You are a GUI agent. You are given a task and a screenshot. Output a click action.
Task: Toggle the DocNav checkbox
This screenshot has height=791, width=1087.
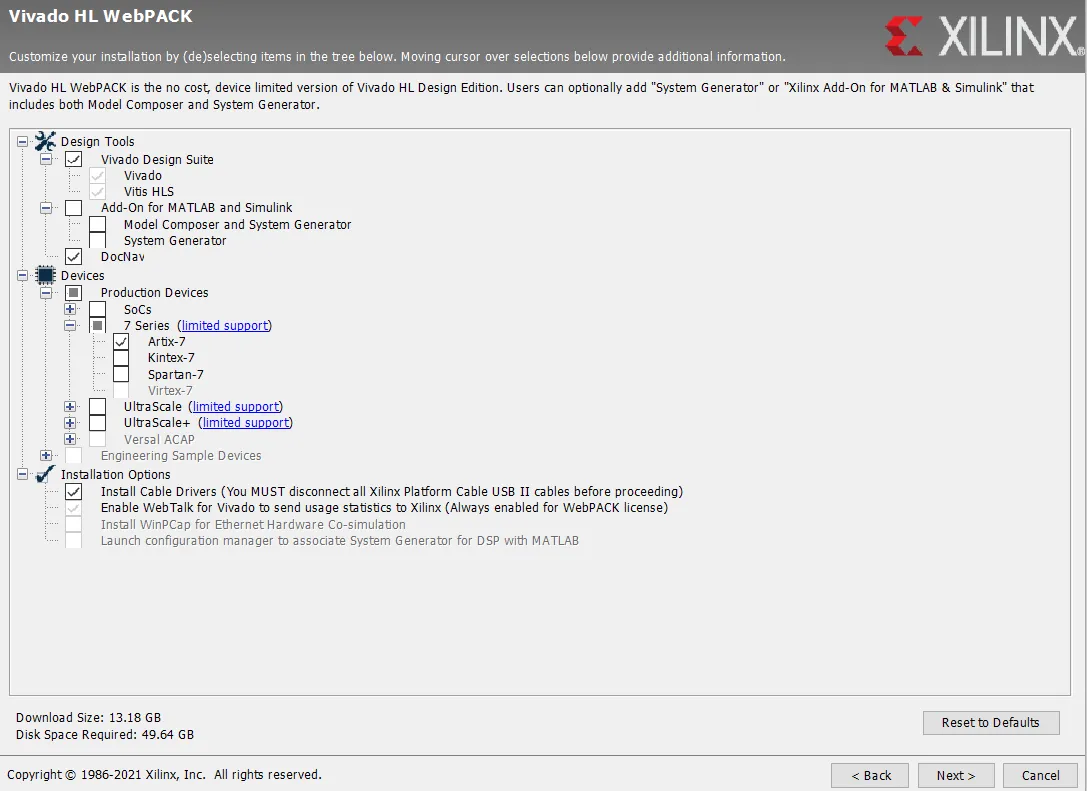coord(74,257)
